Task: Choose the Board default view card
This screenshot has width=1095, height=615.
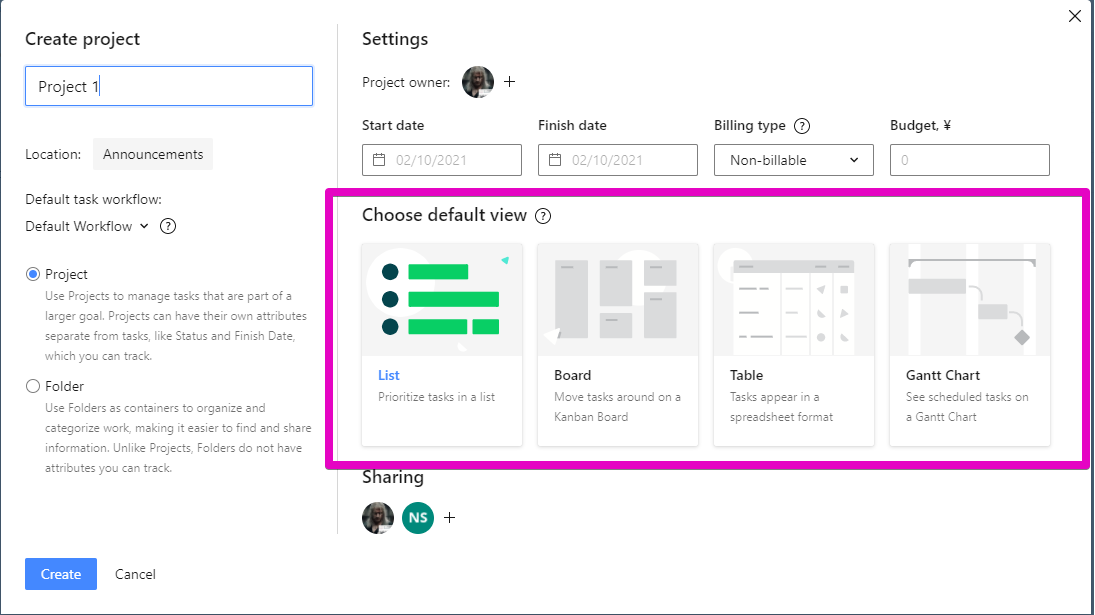Action: point(618,345)
